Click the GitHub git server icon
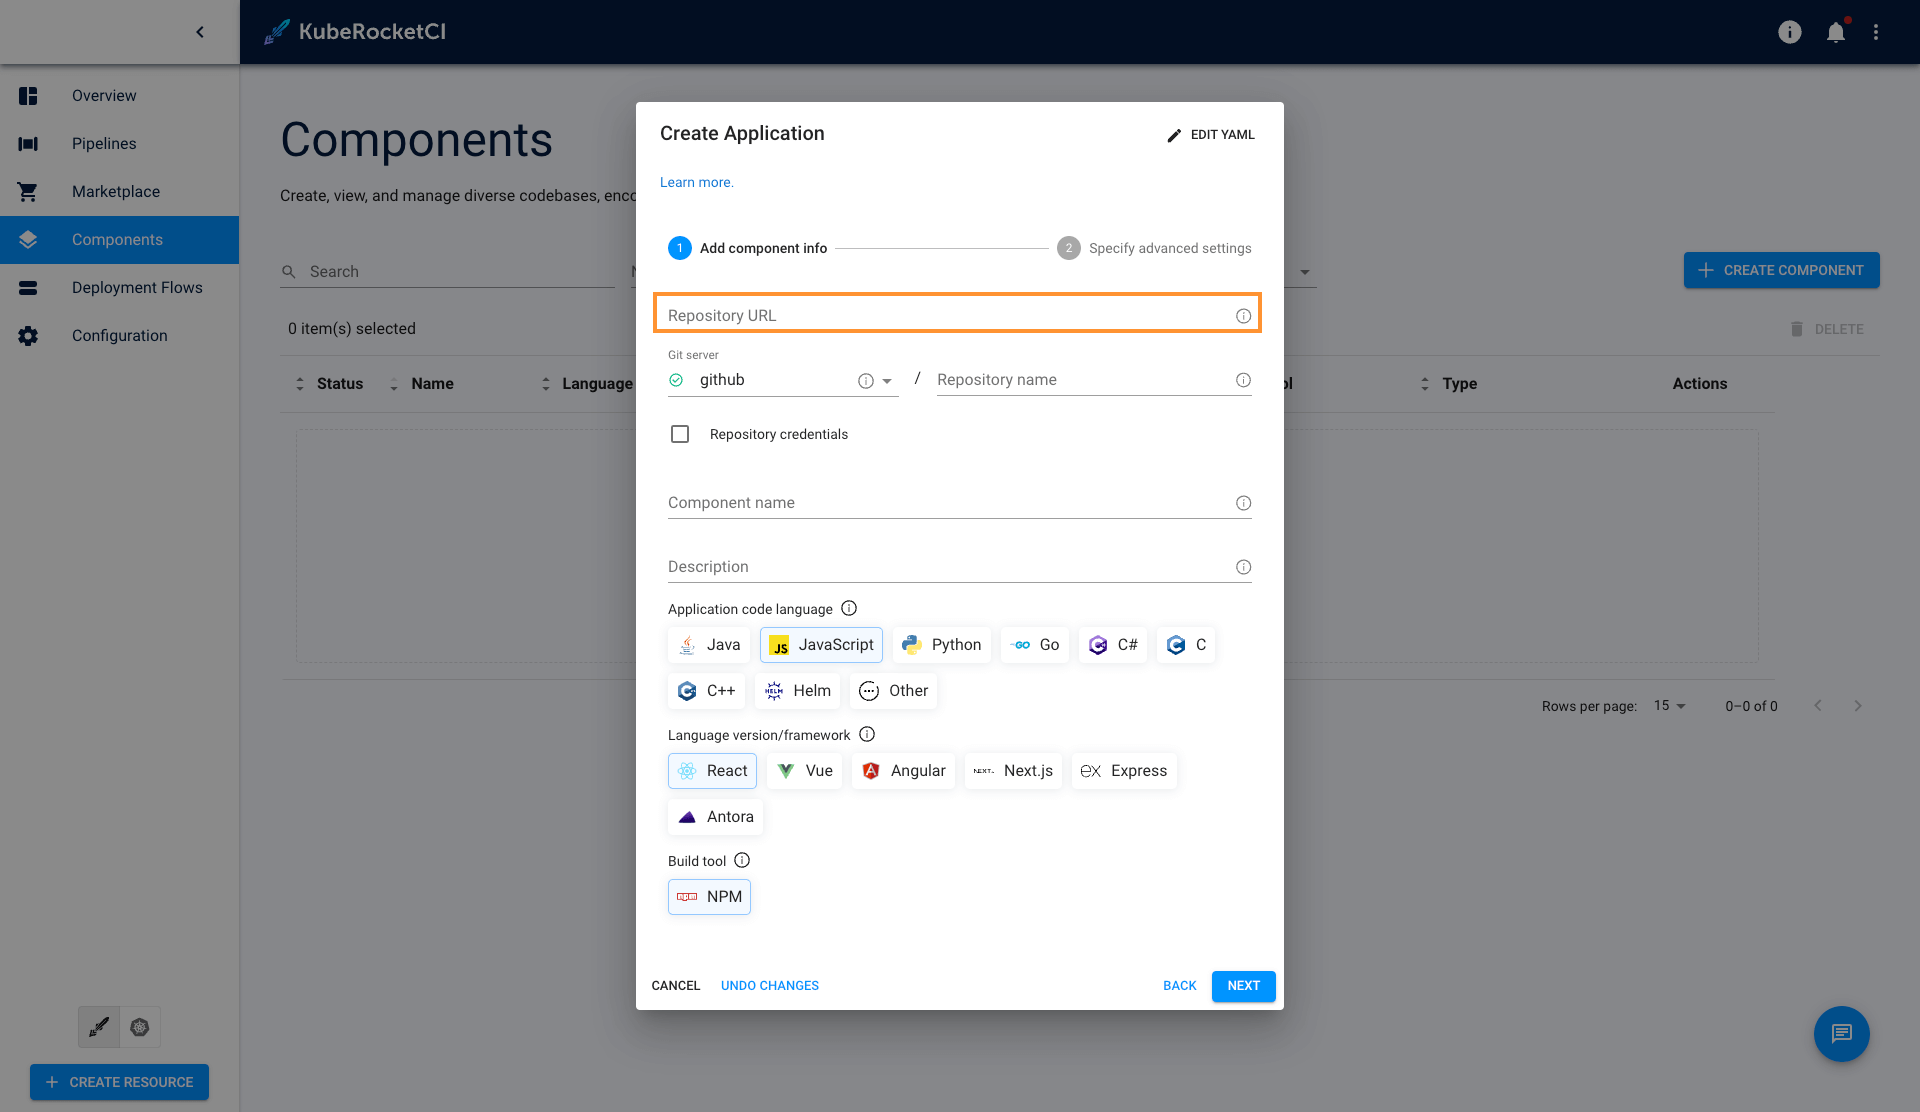1920x1112 pixels. pyautogui.click(x=677, y=380)
